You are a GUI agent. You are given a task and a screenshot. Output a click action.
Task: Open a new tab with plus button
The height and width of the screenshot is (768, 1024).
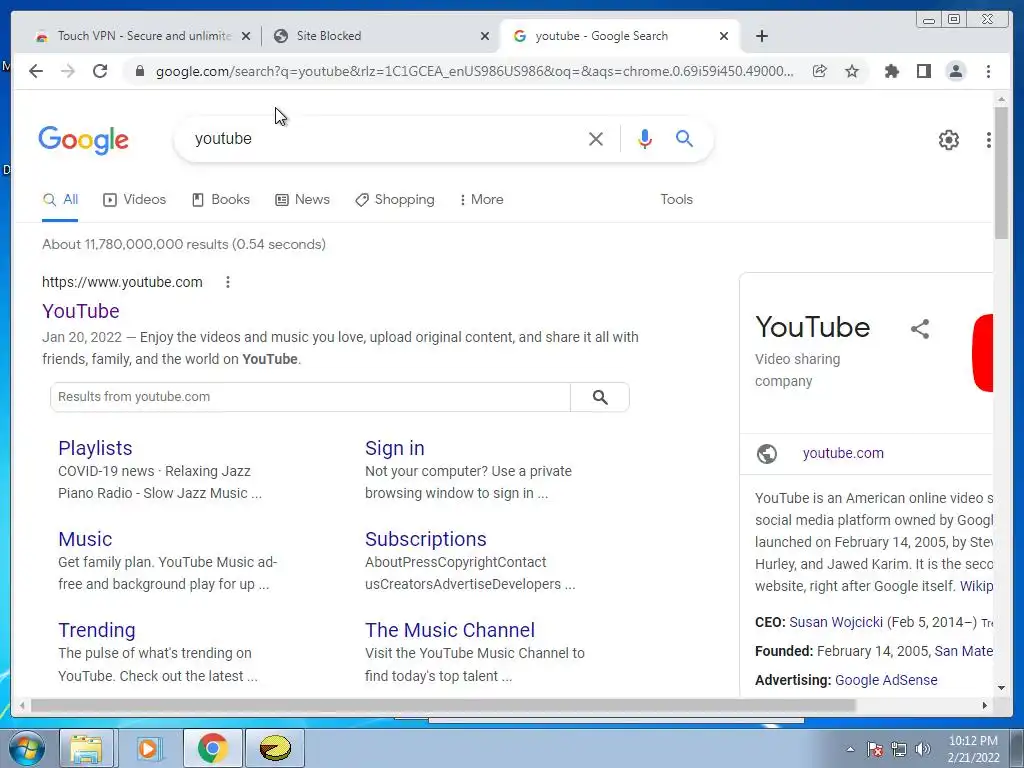tap(761, 36)
